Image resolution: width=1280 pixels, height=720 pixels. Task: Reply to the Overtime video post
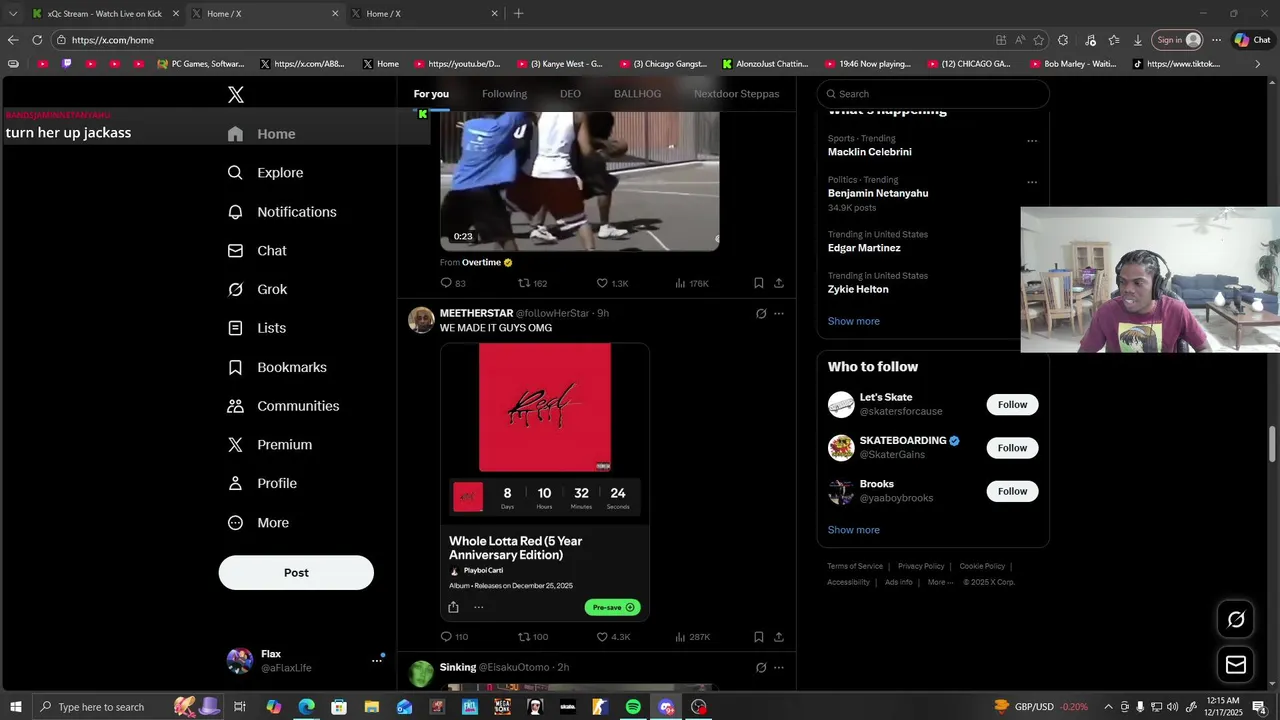[x=453, y=284]
